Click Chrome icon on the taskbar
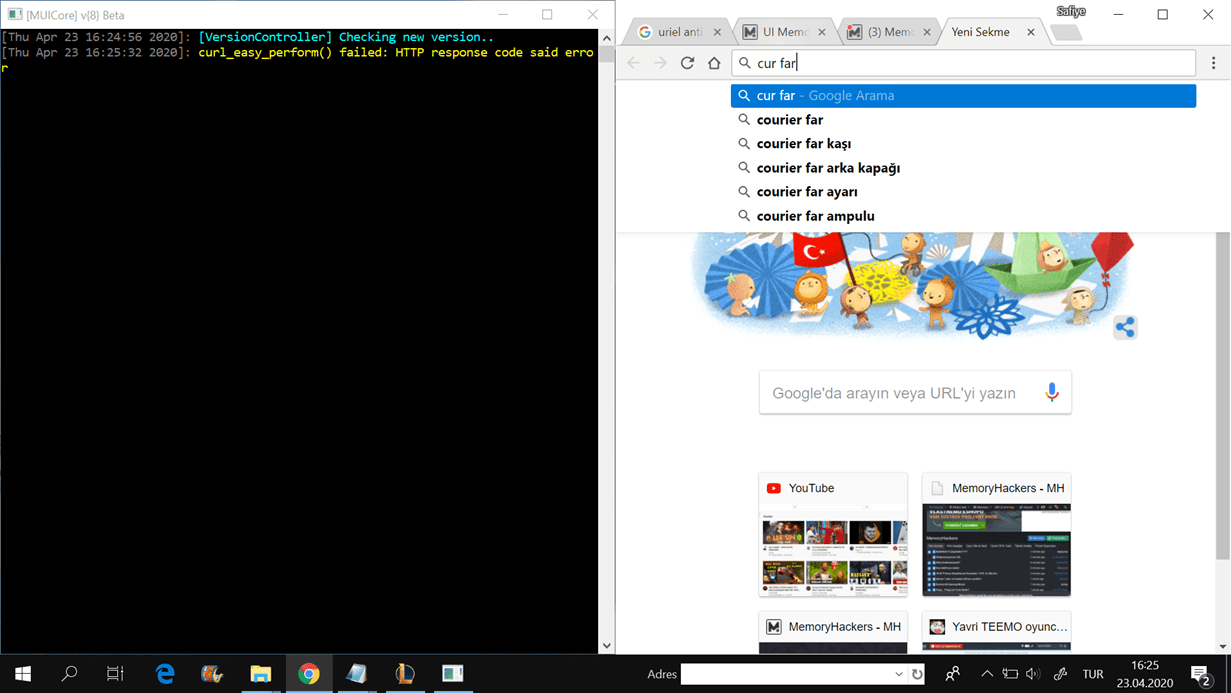 click(309, 674)
